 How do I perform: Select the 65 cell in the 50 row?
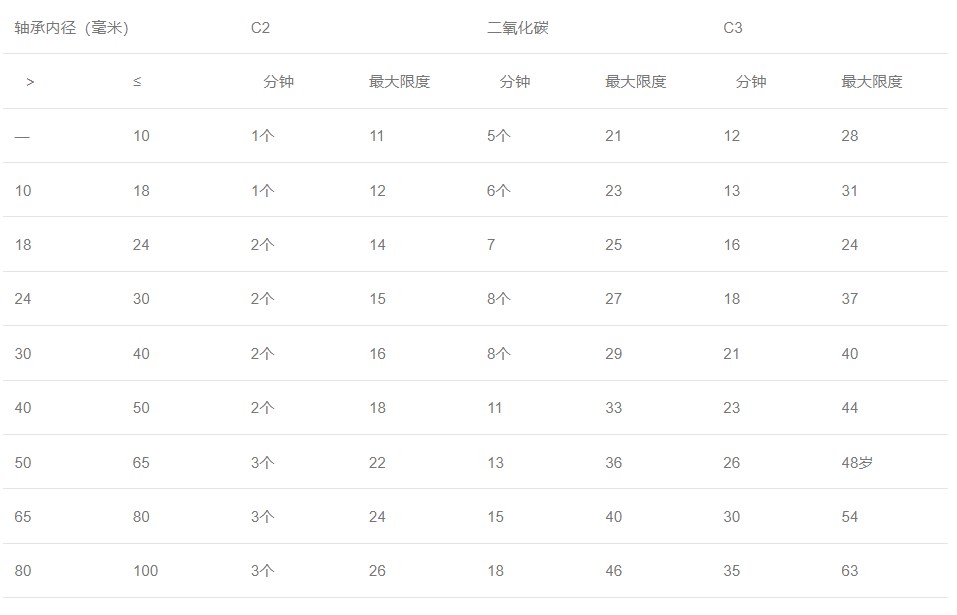point(141,463)
